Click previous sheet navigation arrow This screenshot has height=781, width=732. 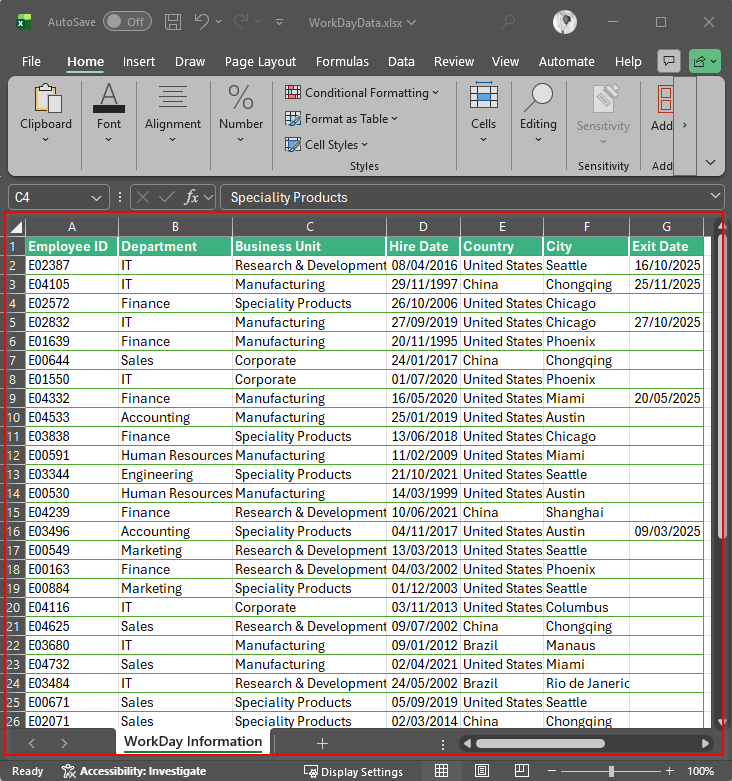click(x=32, y=744)
